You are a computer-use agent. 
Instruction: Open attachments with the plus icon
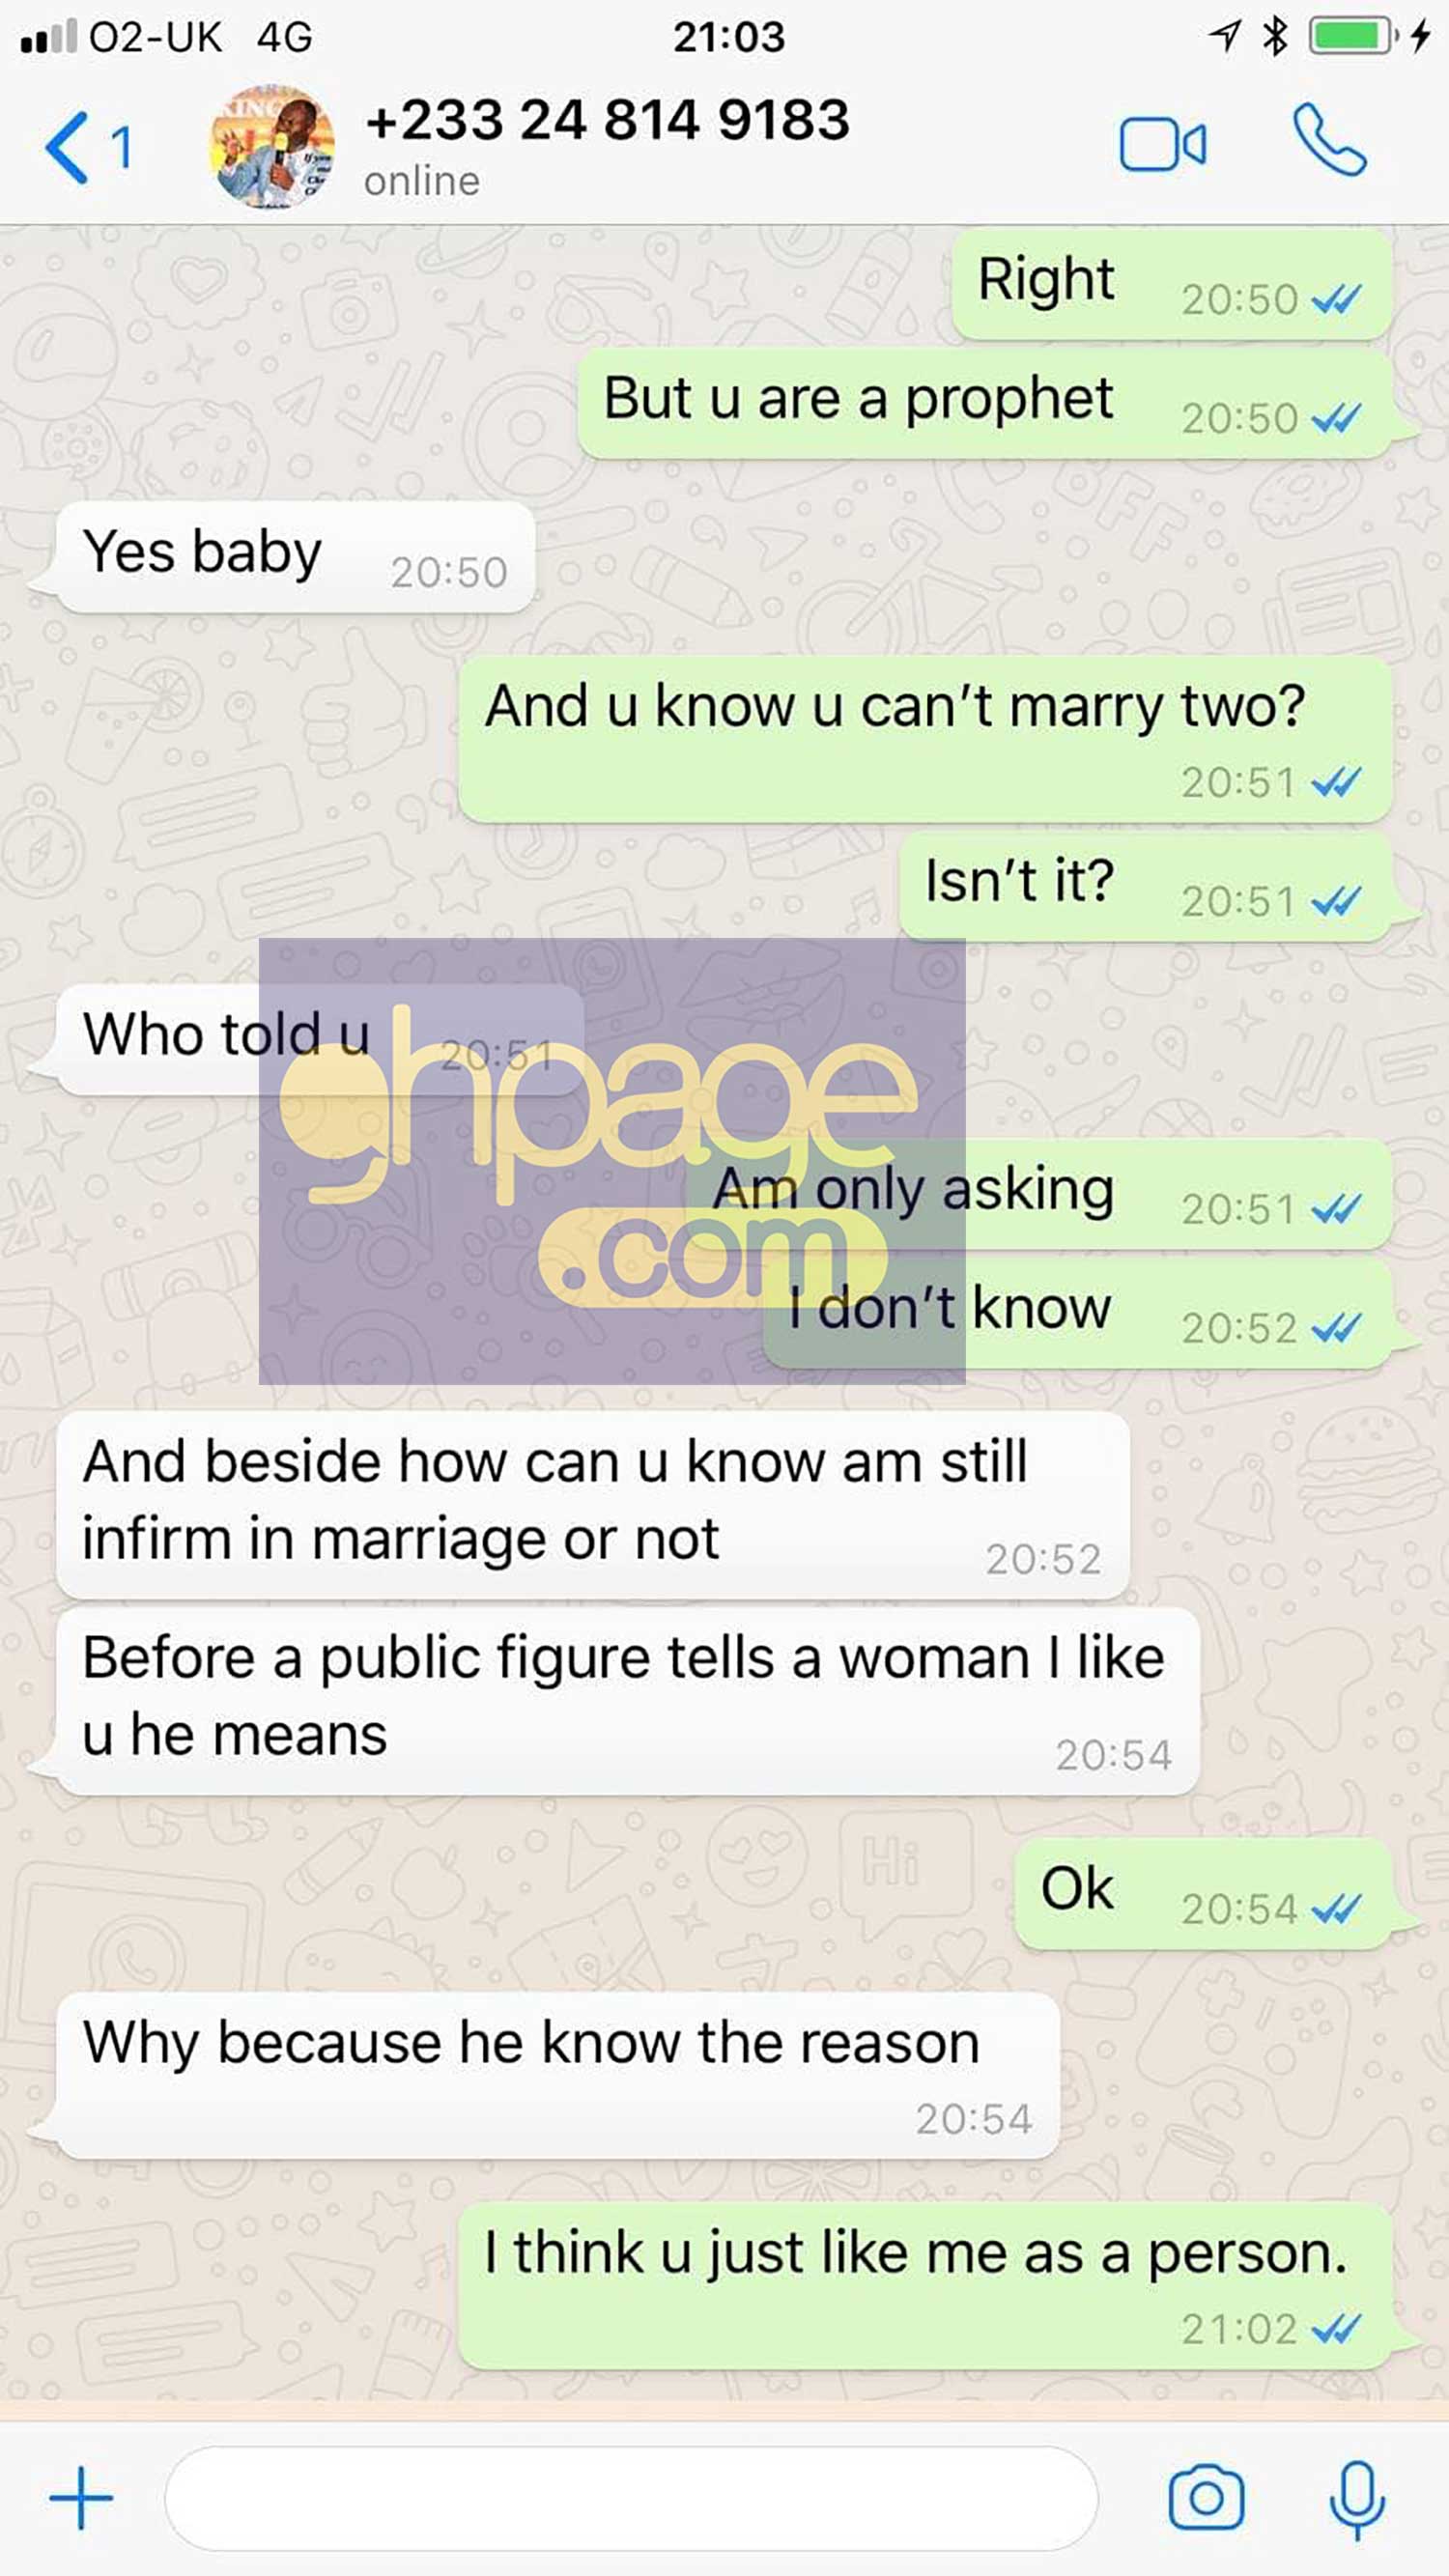81,2497
